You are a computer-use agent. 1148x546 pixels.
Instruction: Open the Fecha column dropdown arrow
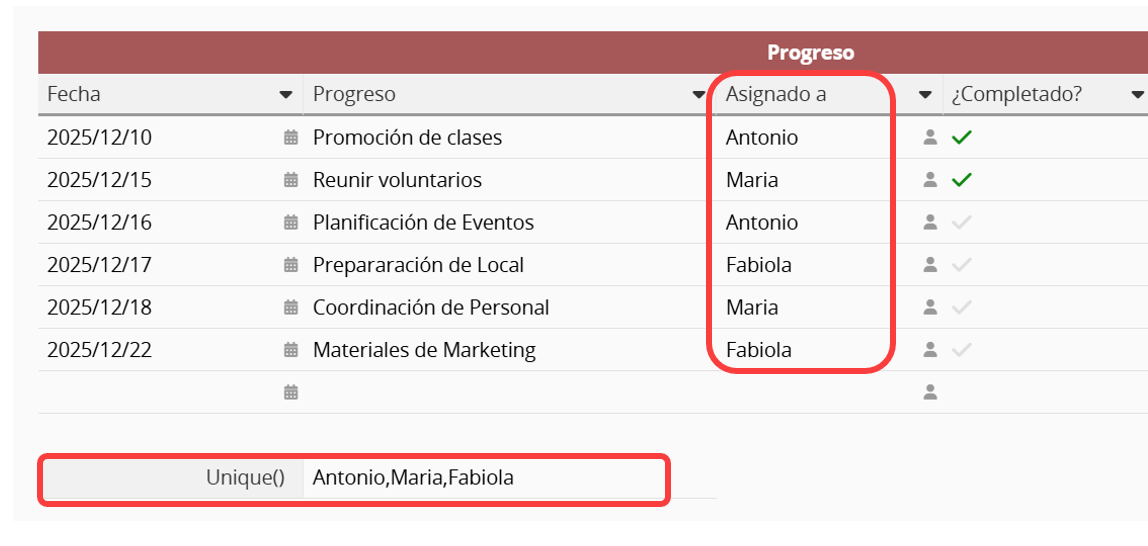pos(286,95)
